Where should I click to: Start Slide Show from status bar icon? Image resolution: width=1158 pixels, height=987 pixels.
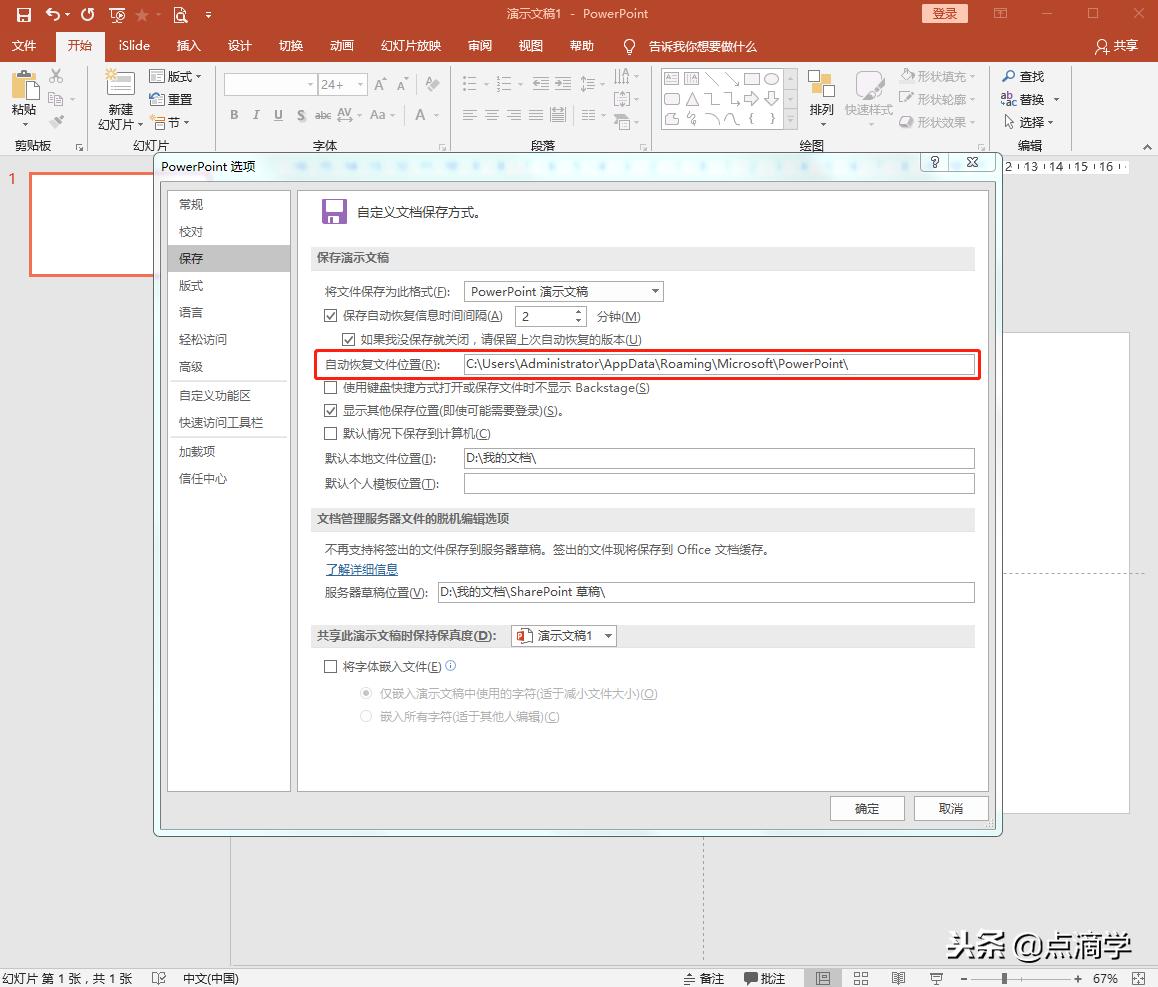coord(936,978)
